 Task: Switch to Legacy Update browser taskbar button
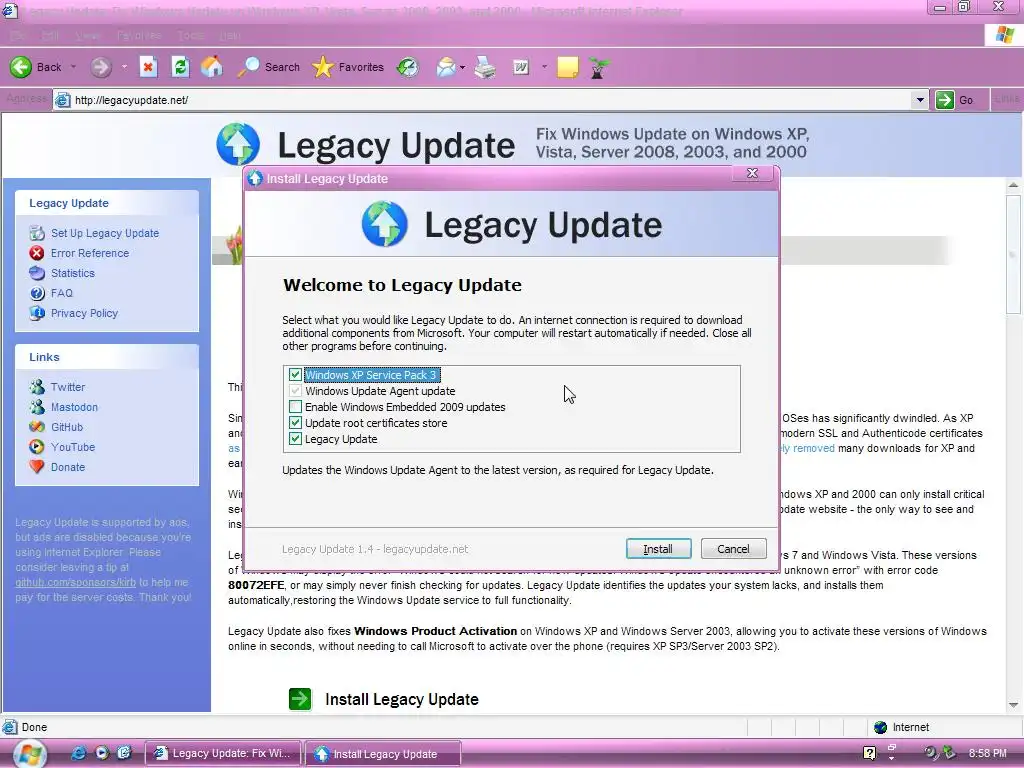click(x=222, y=753)
